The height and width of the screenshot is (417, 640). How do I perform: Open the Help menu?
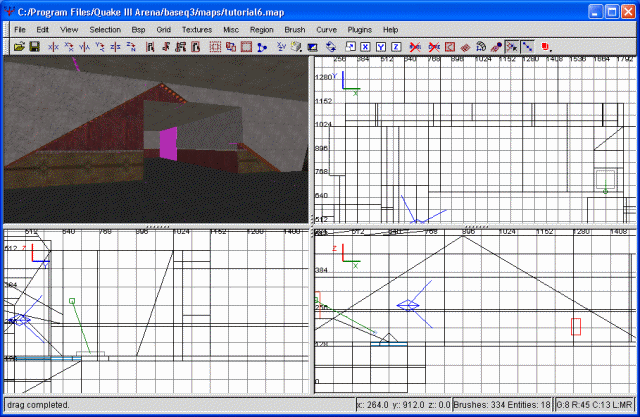point(390,30)
